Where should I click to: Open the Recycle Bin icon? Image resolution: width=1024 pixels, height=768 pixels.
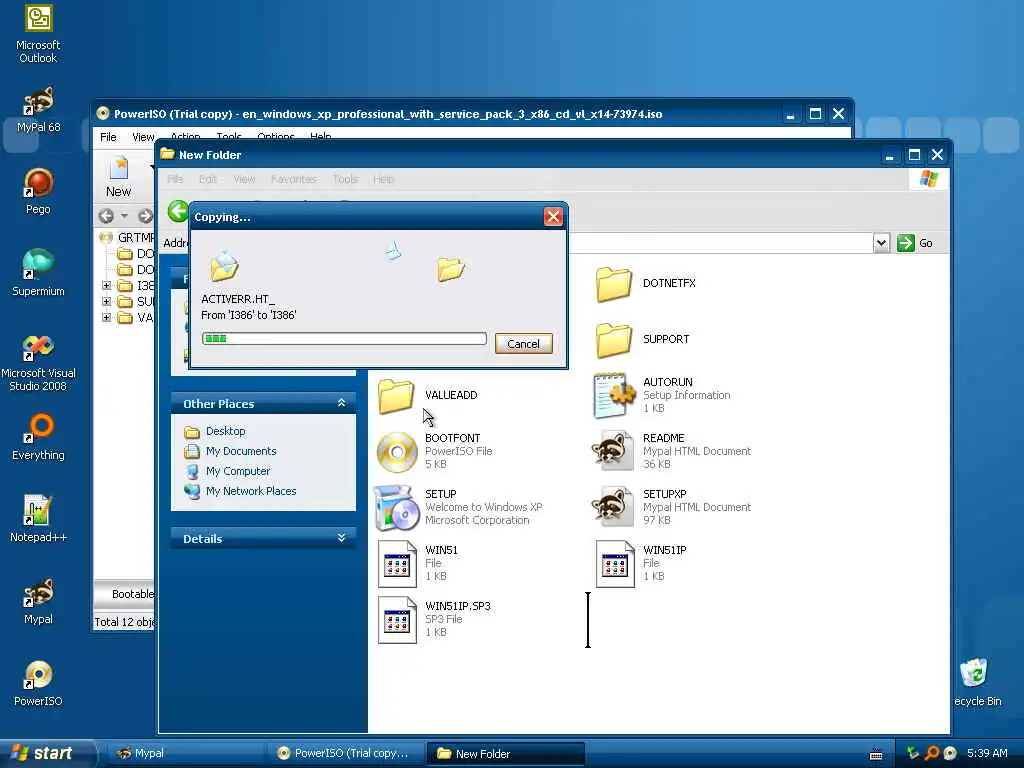(x=977, y=682)
